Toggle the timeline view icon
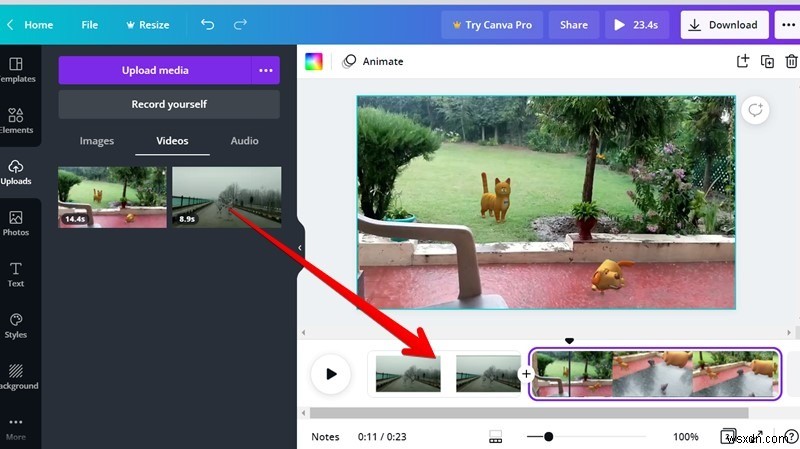Image resolution: width=800 pixels, height=449 pixels. 495,437
